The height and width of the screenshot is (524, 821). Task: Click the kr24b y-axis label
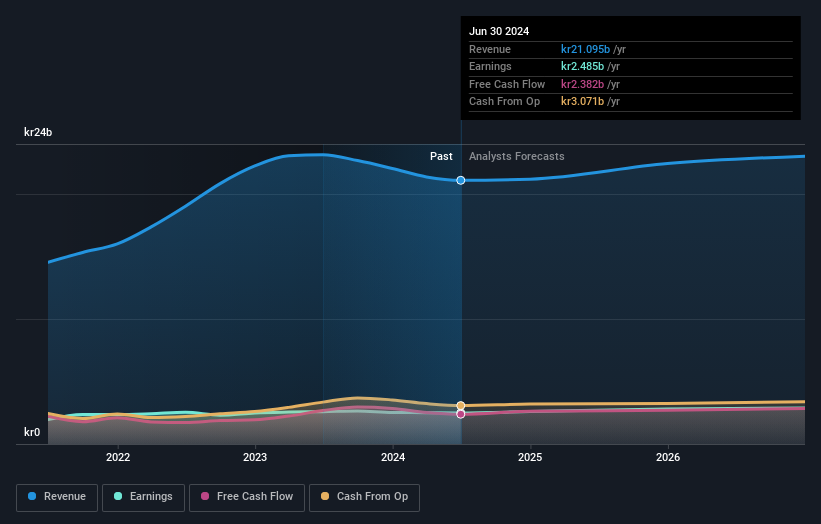pos(38,132)
